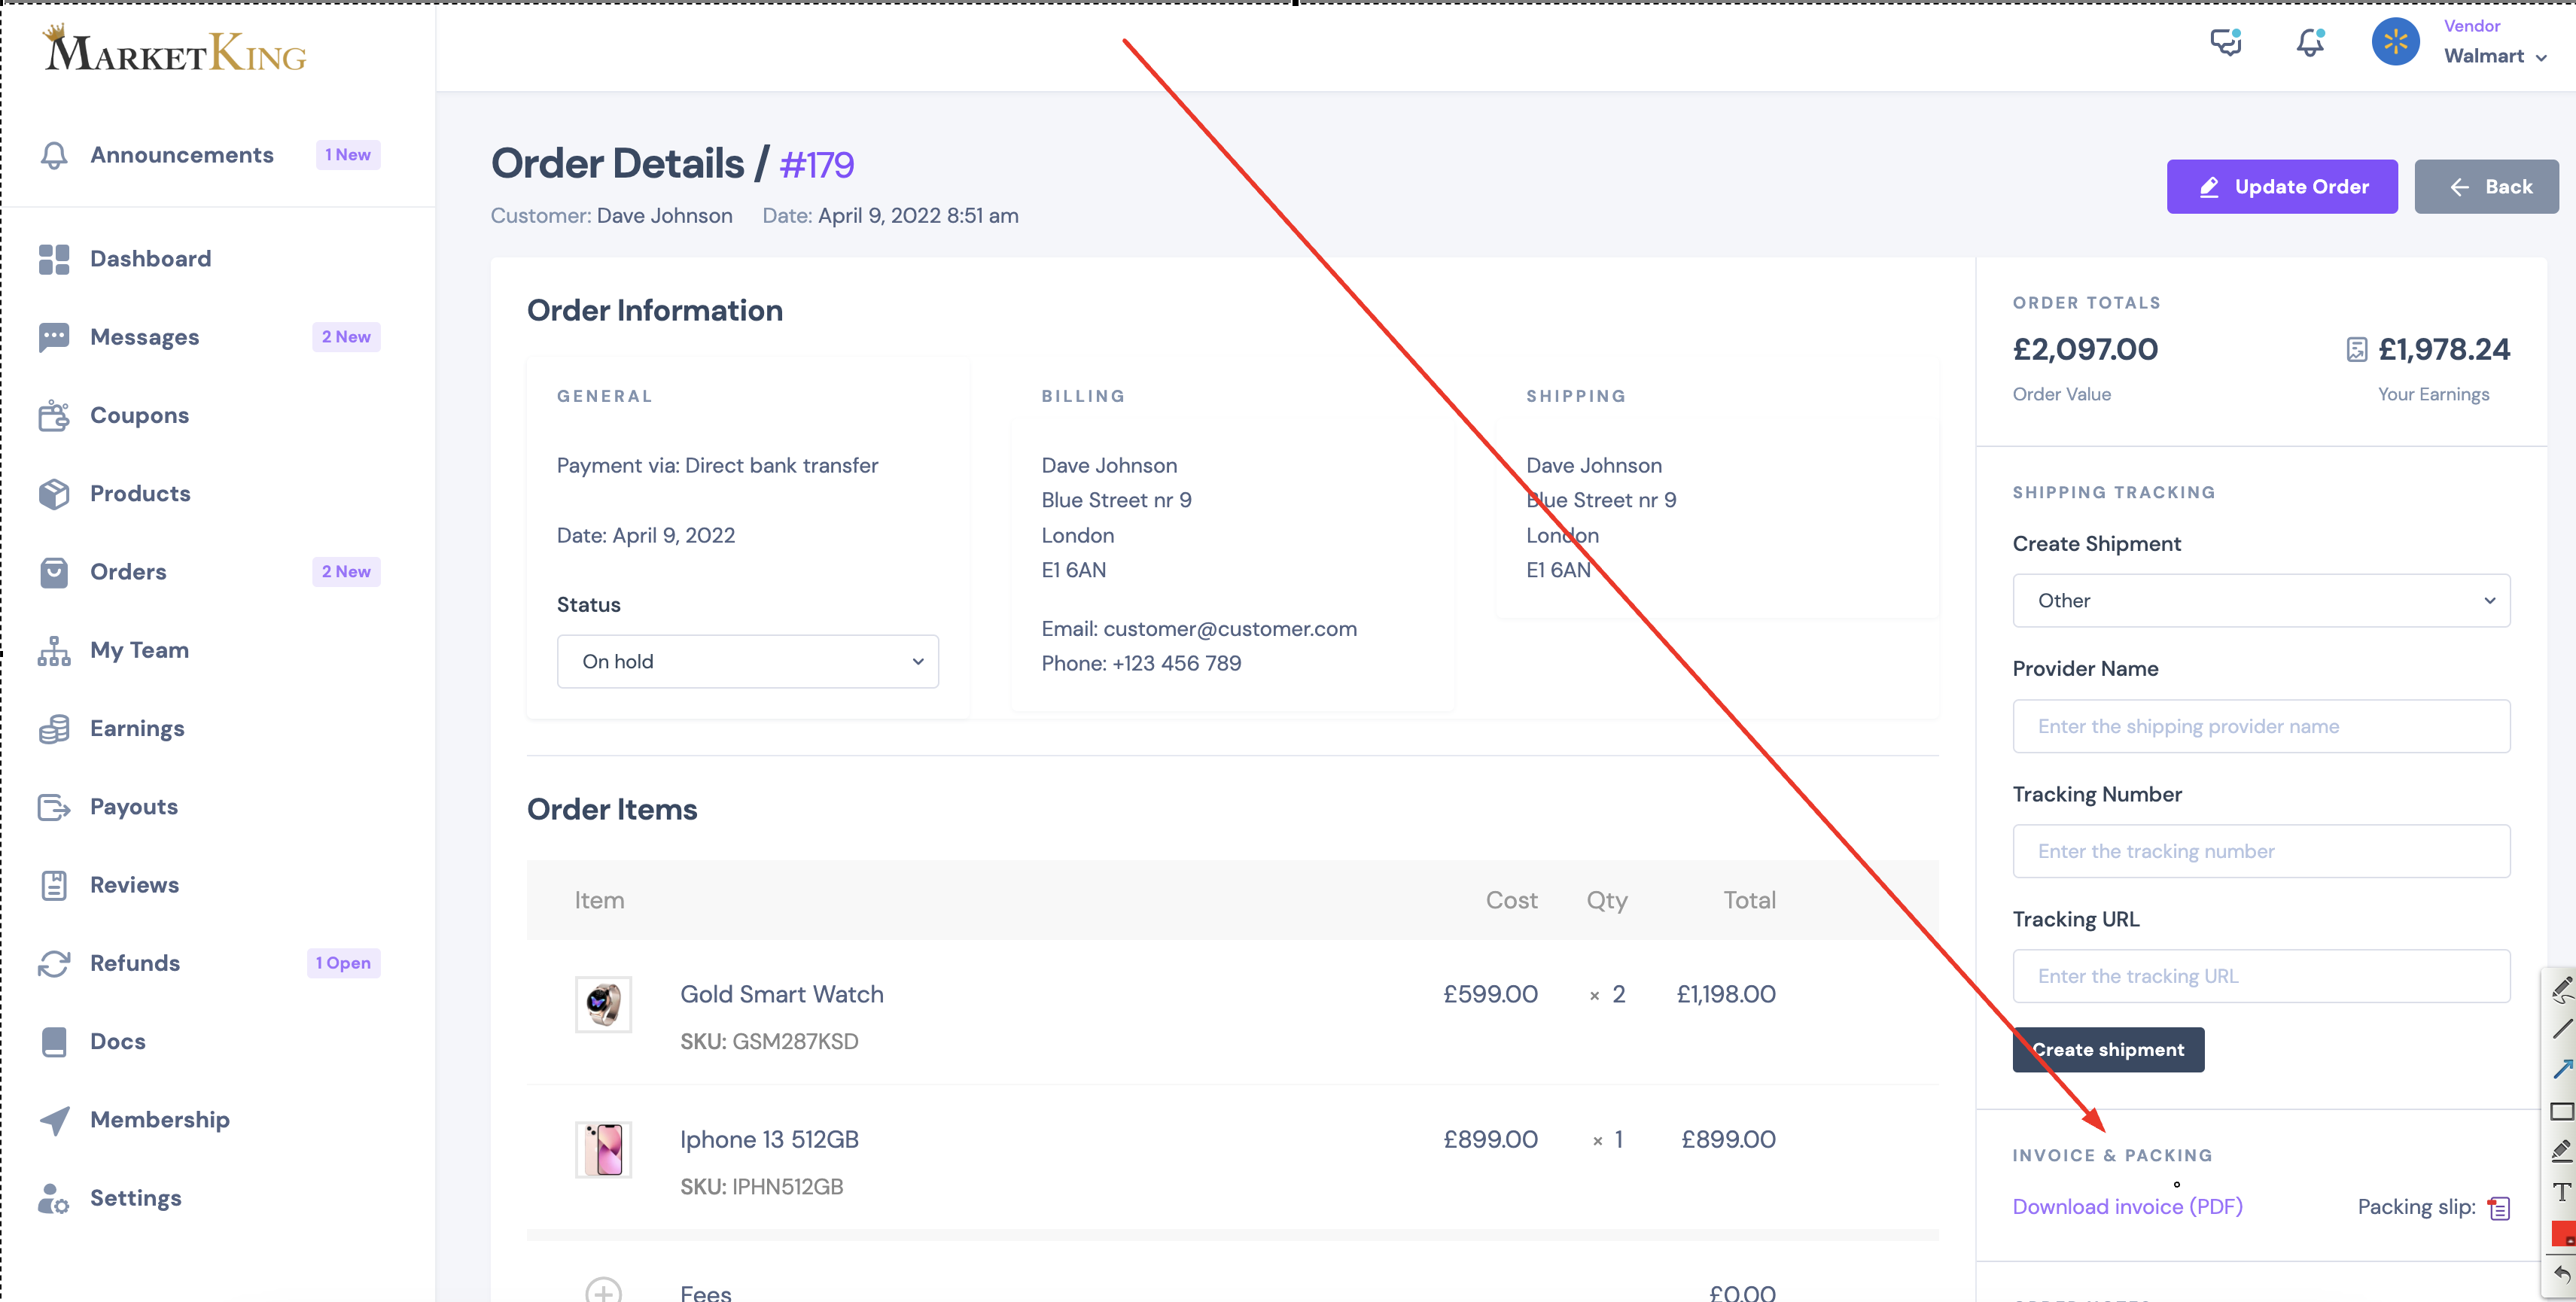Click the Refunds arrows icon
This screenshot has width=2576, height=1302.
pos(54,963)
